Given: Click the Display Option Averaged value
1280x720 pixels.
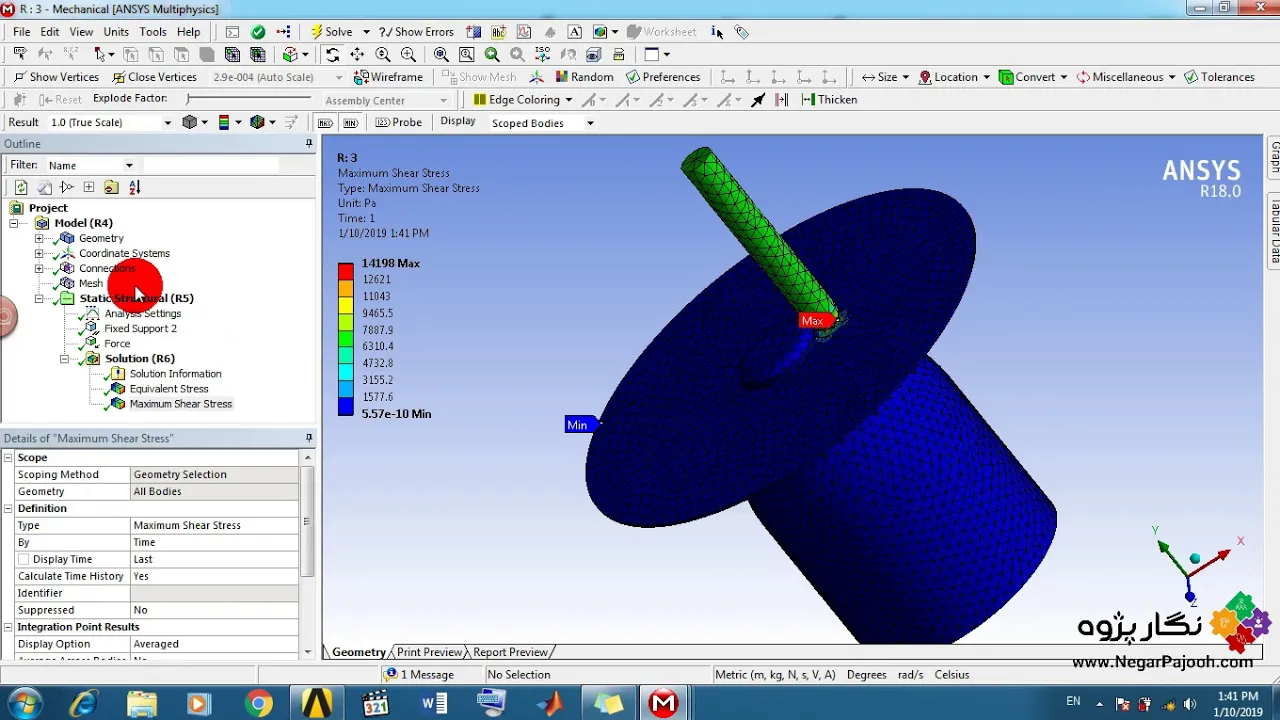Looking at the screenshot, I should point(215,644).
